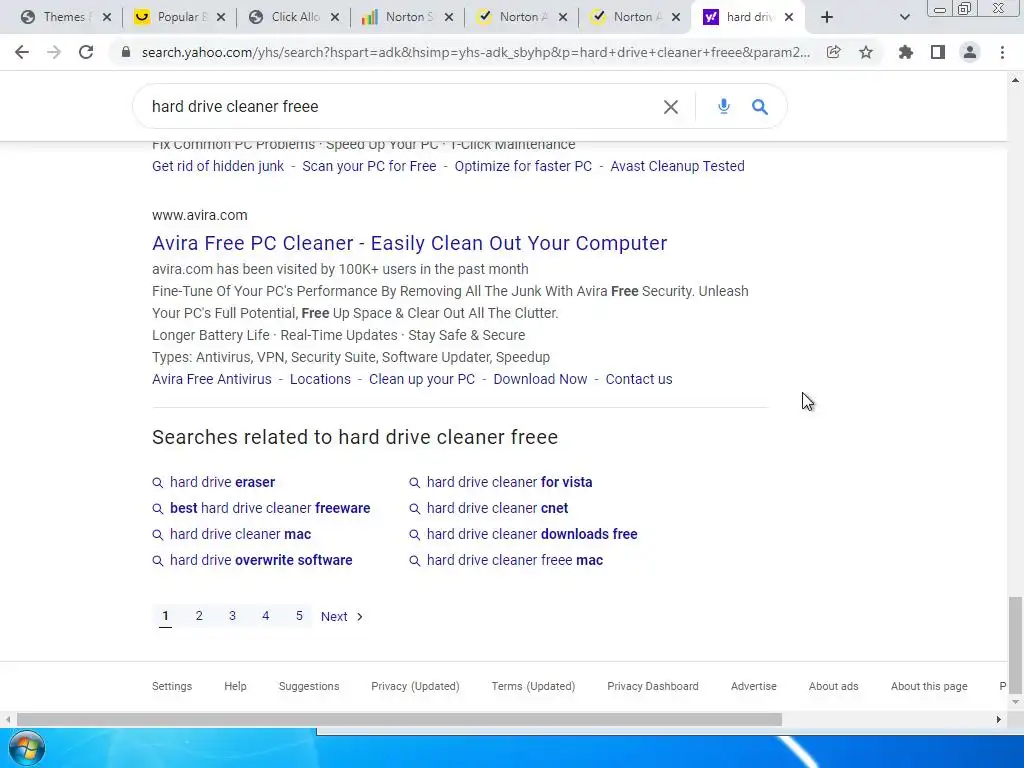Screen dimensions: 1024x768
Task: Click the padlock site info icon
Action: click(x=126, y=52)
